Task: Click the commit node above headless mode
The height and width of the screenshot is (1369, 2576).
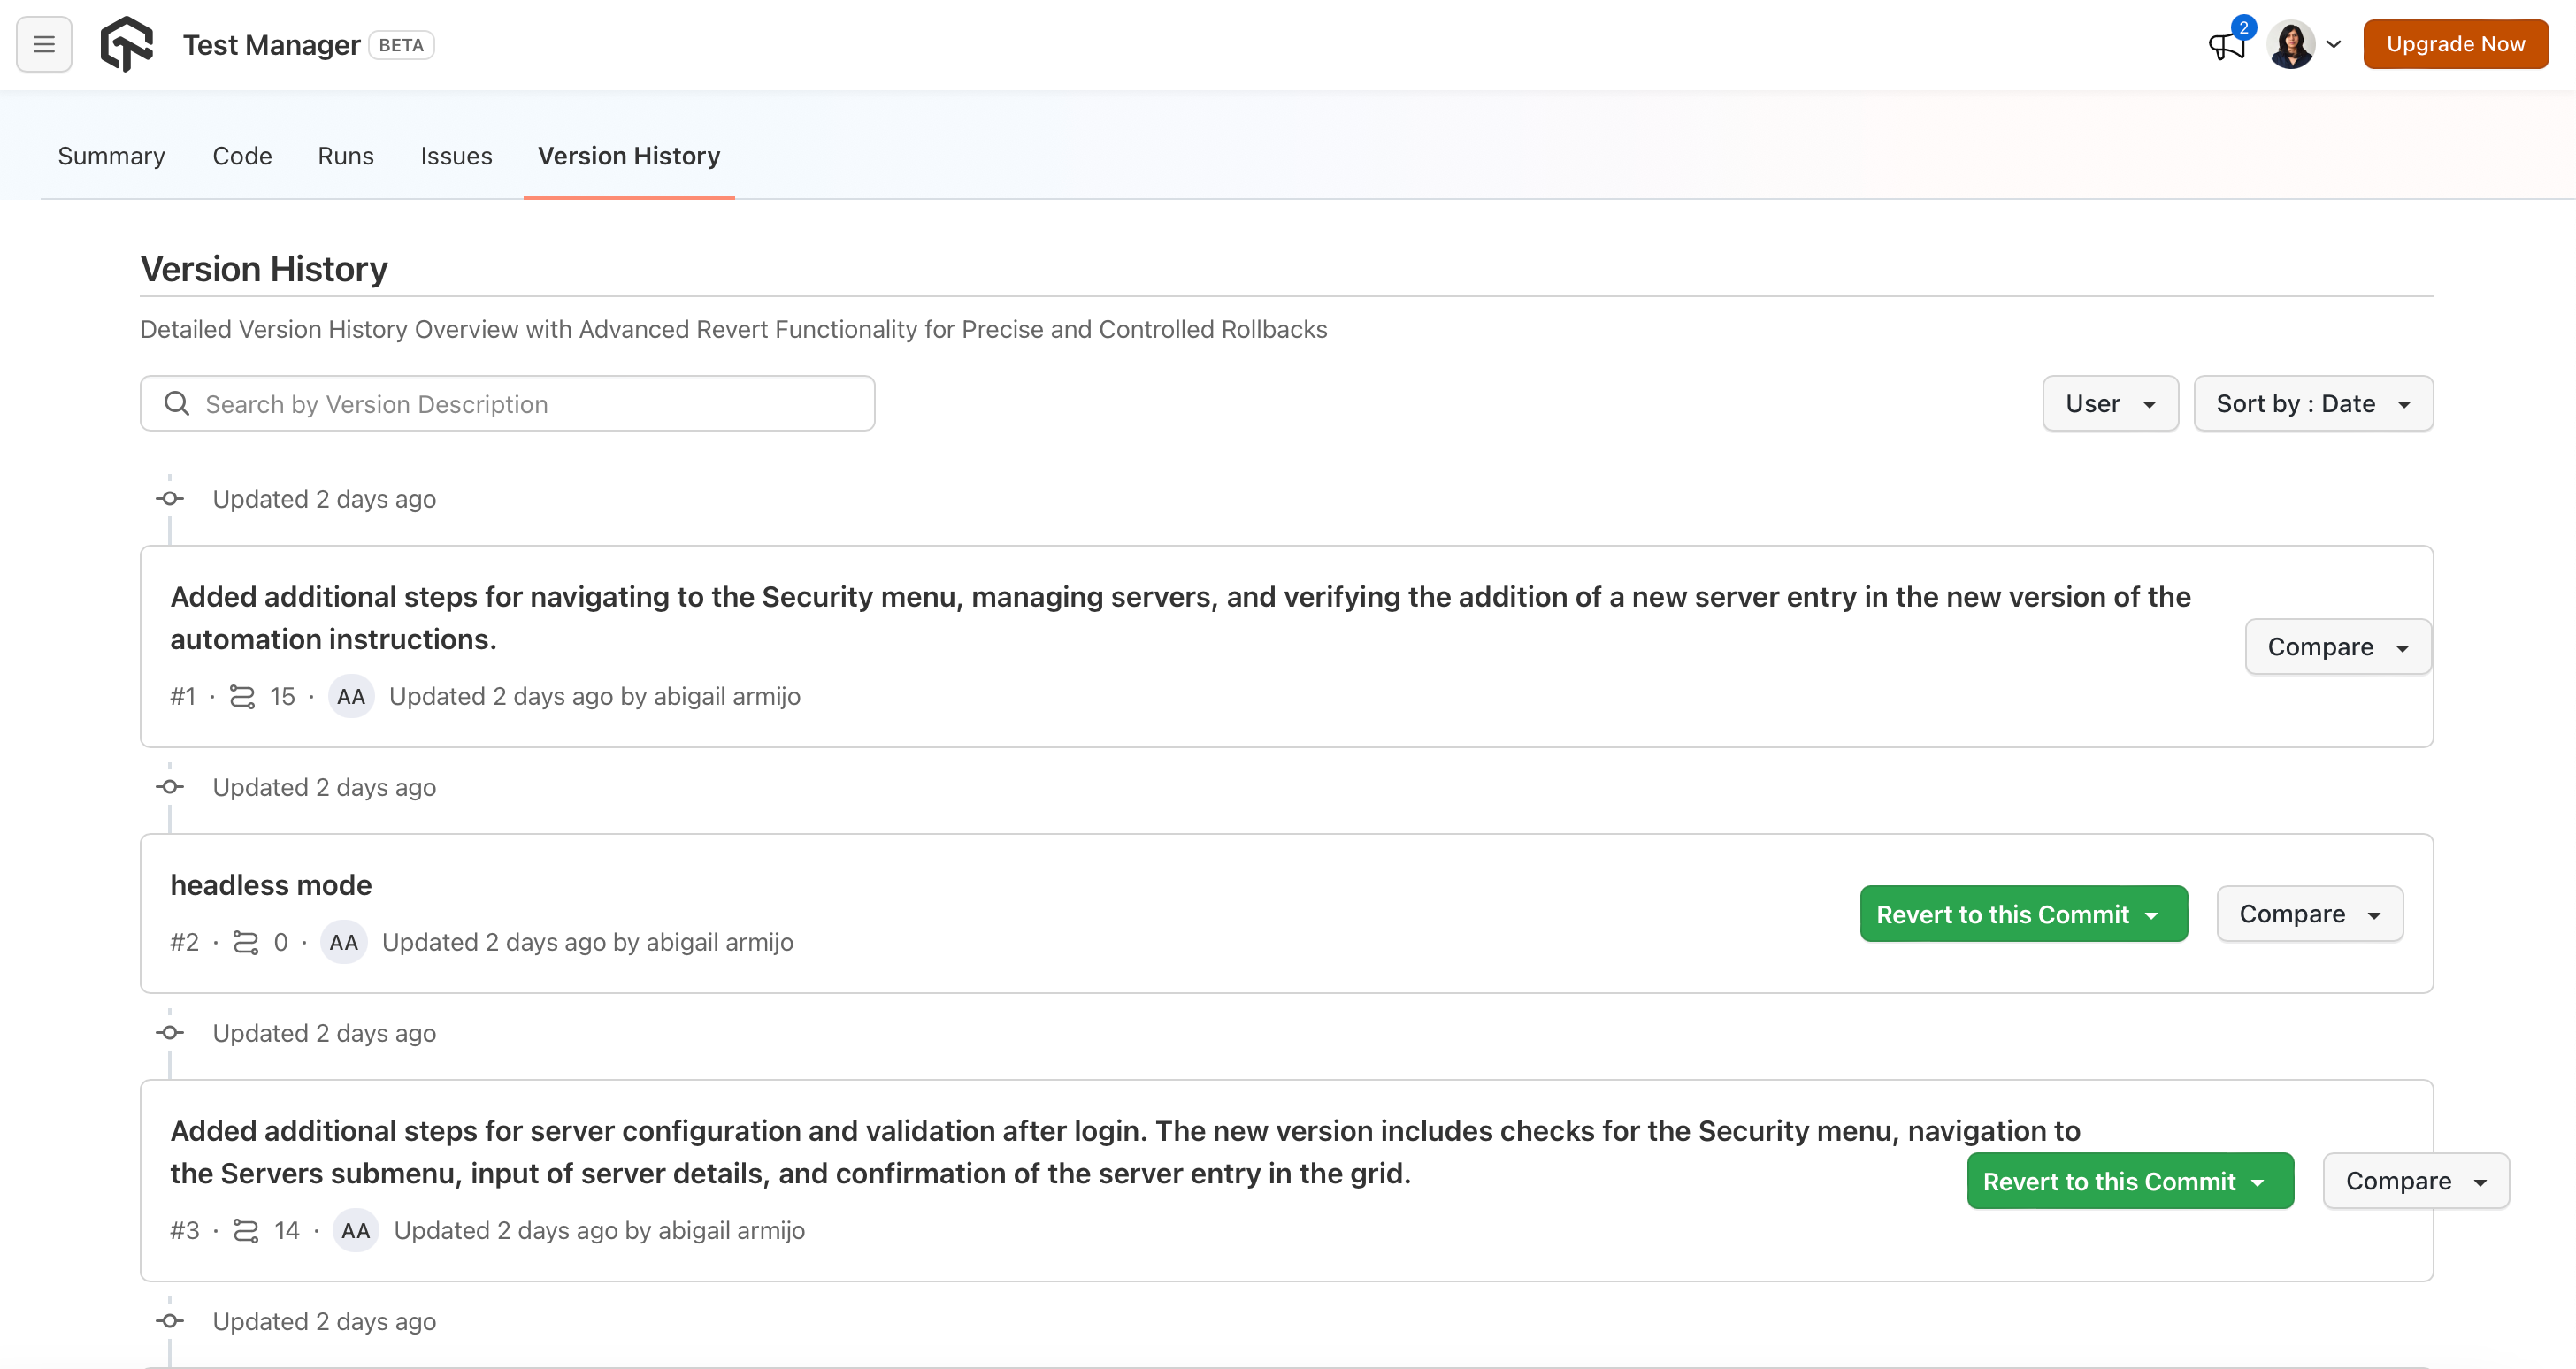Action: click(x=170, y=787)
